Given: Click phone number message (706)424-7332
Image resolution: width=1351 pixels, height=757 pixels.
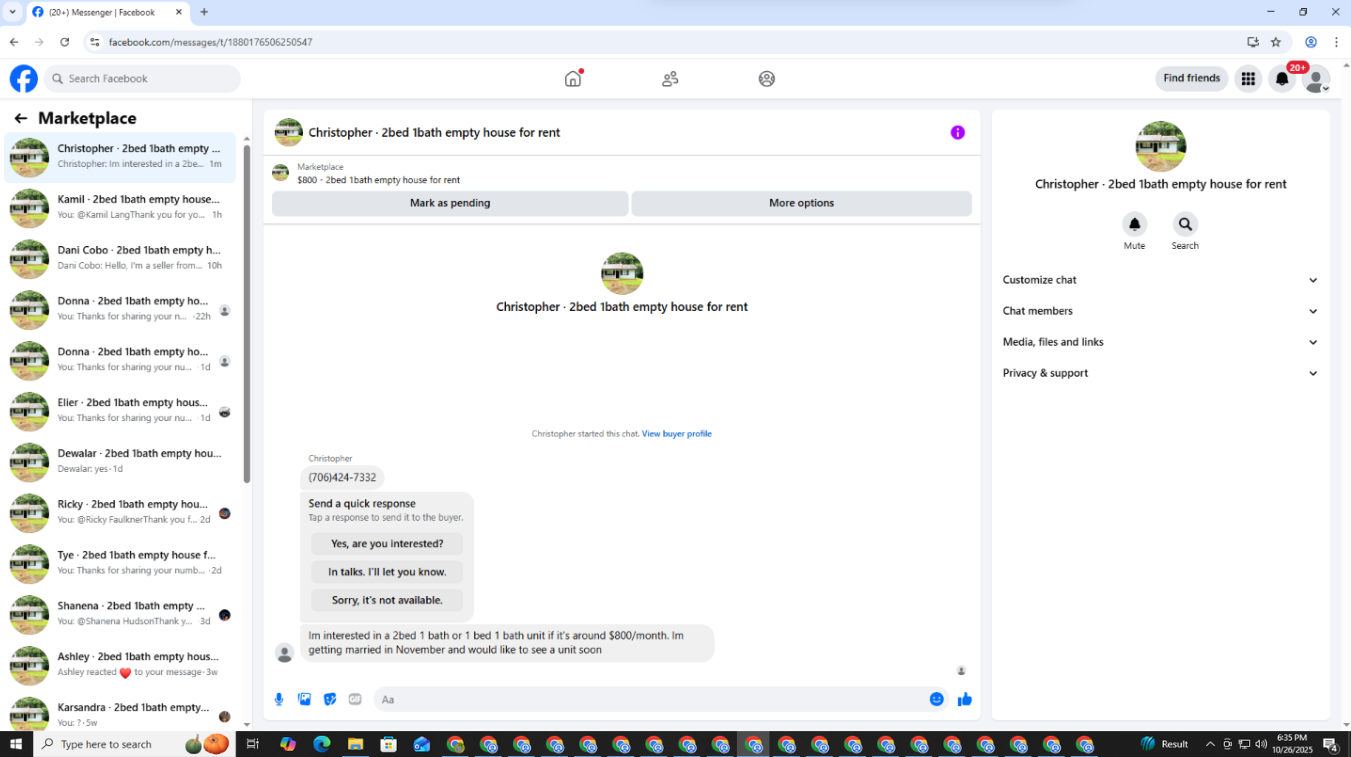Looking at the screenshot, I should (342, 478).
